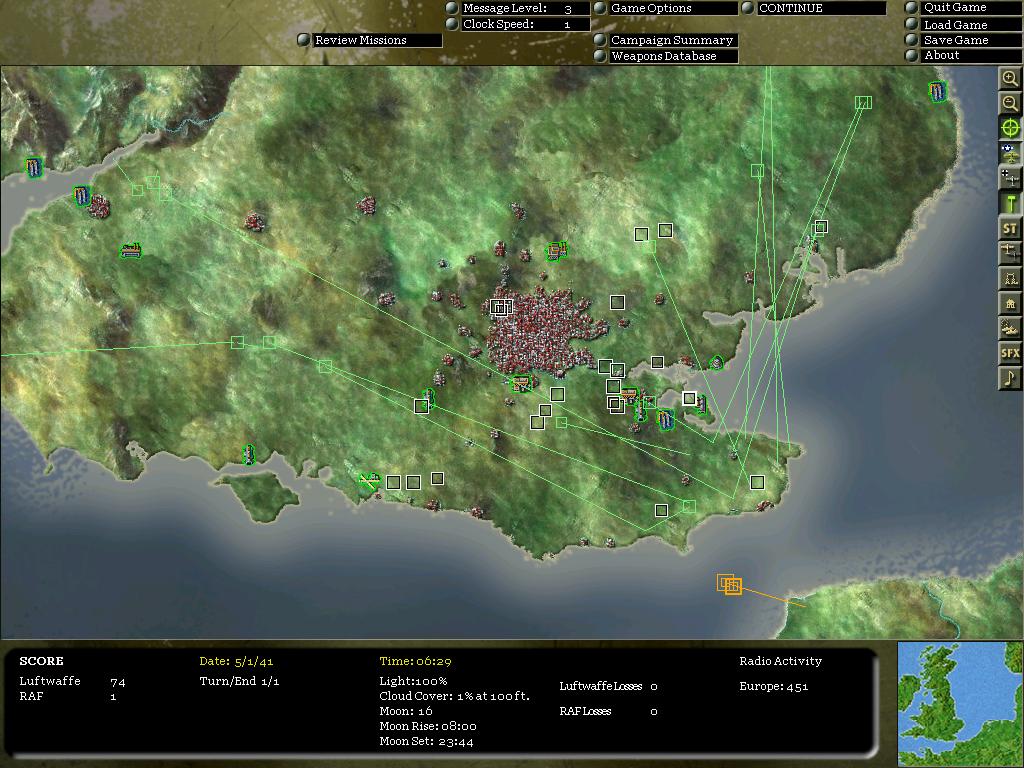The height and width of the screenshot is (768, 1024).
Task: Select the large city cluster on map
Action: [543, 333]
